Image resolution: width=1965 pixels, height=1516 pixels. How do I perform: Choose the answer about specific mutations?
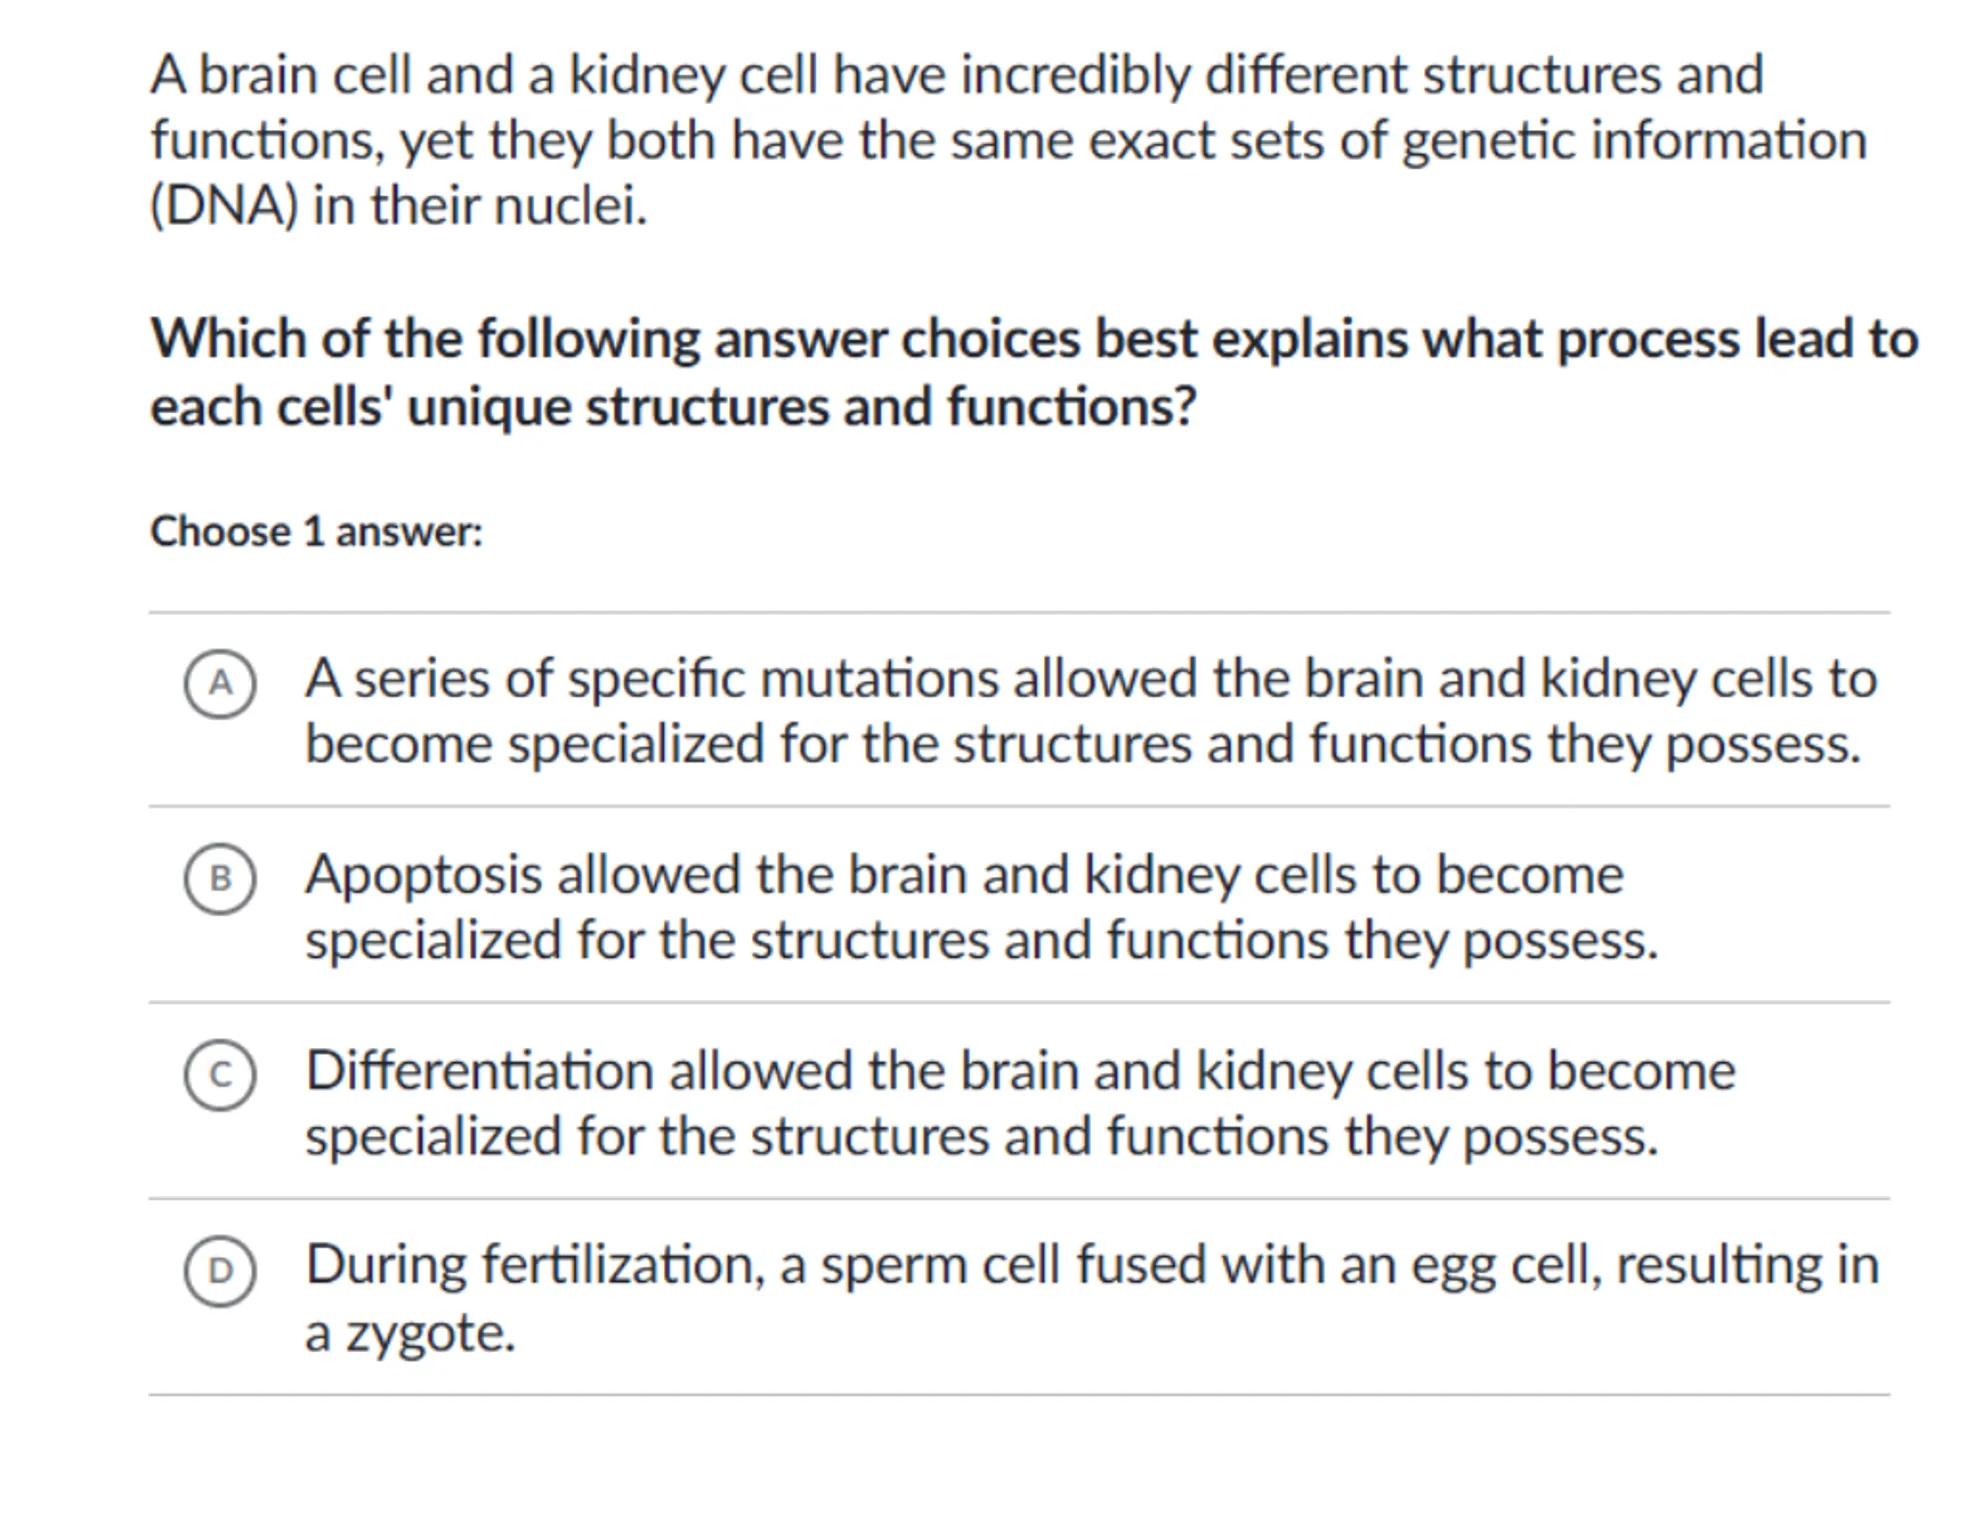pyautogui.click(x=1090, y=711)
